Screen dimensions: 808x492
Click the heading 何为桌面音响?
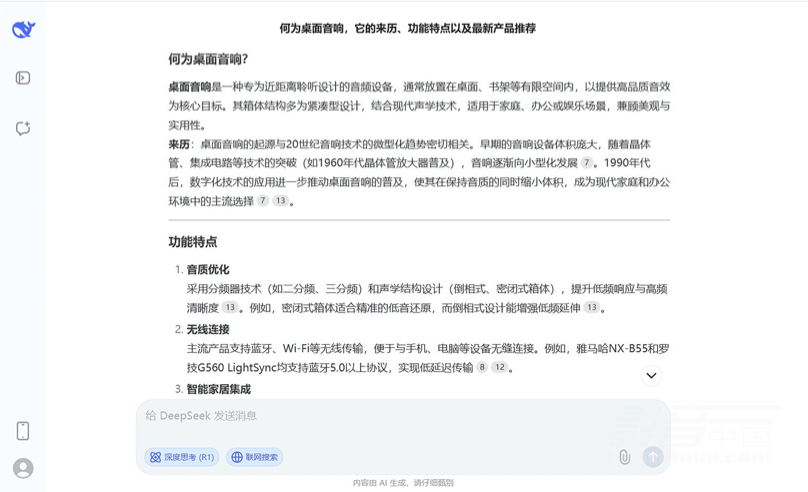point(208,59)
